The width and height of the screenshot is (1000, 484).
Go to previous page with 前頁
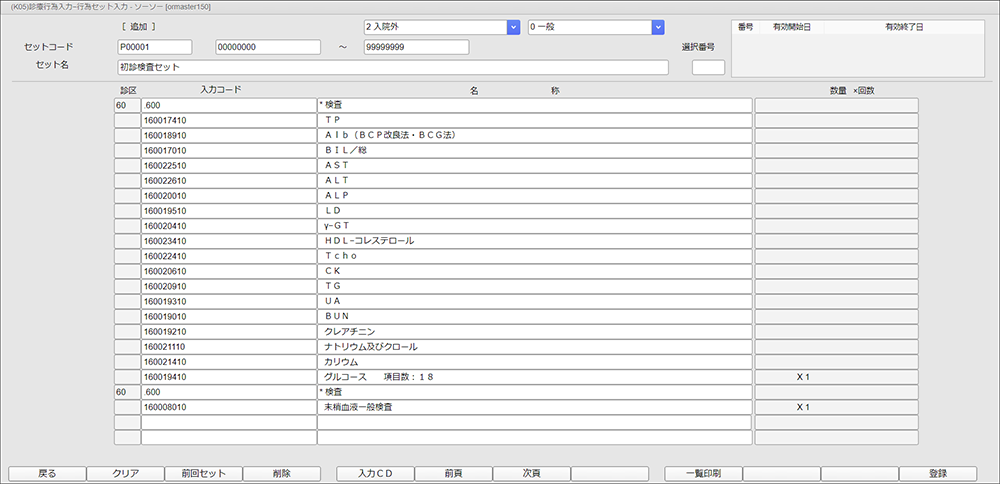[453, 473]
